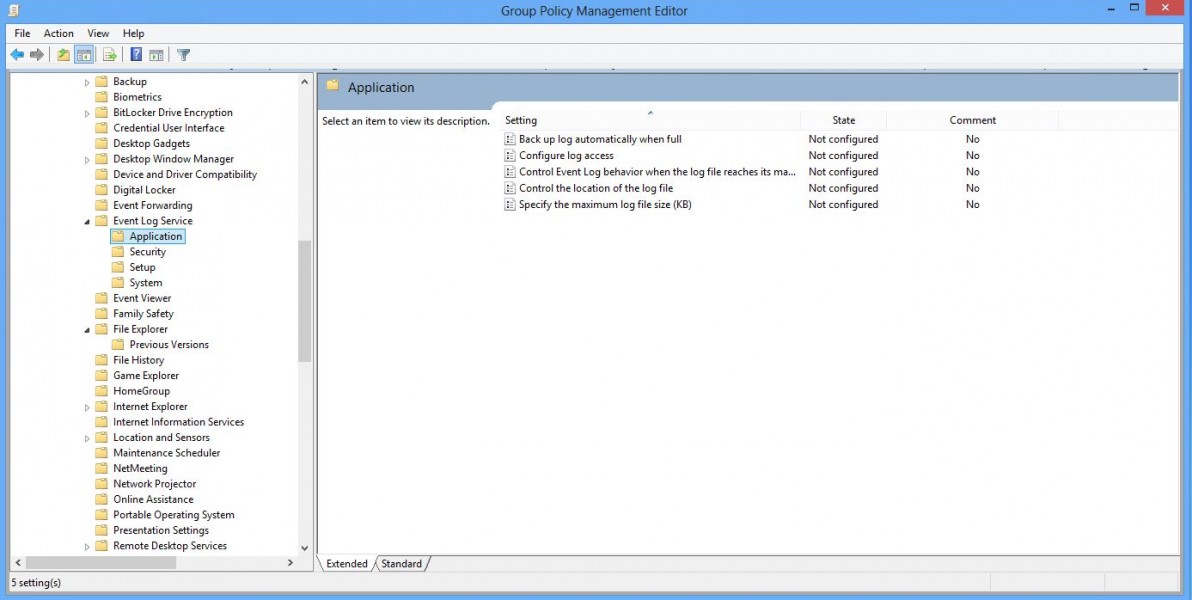Open Help via the question mark icon
Viewport: 1192px width, 600px height.
click(136, 55)
